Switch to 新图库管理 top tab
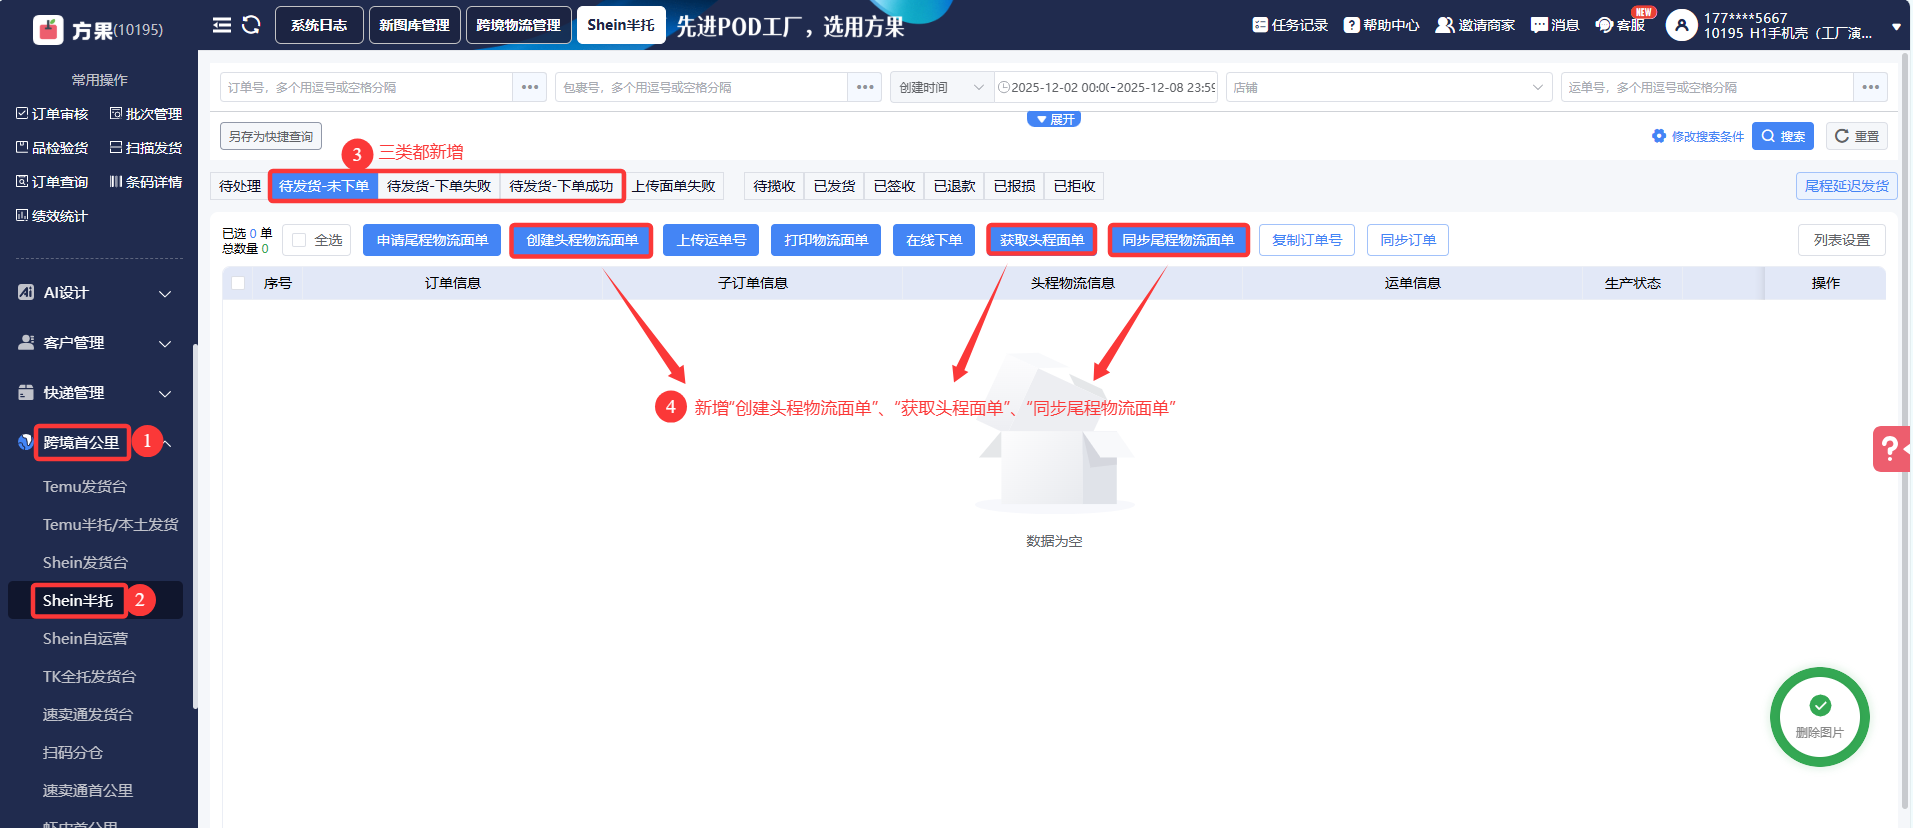The image size is (1913, 828). point(414,25)
